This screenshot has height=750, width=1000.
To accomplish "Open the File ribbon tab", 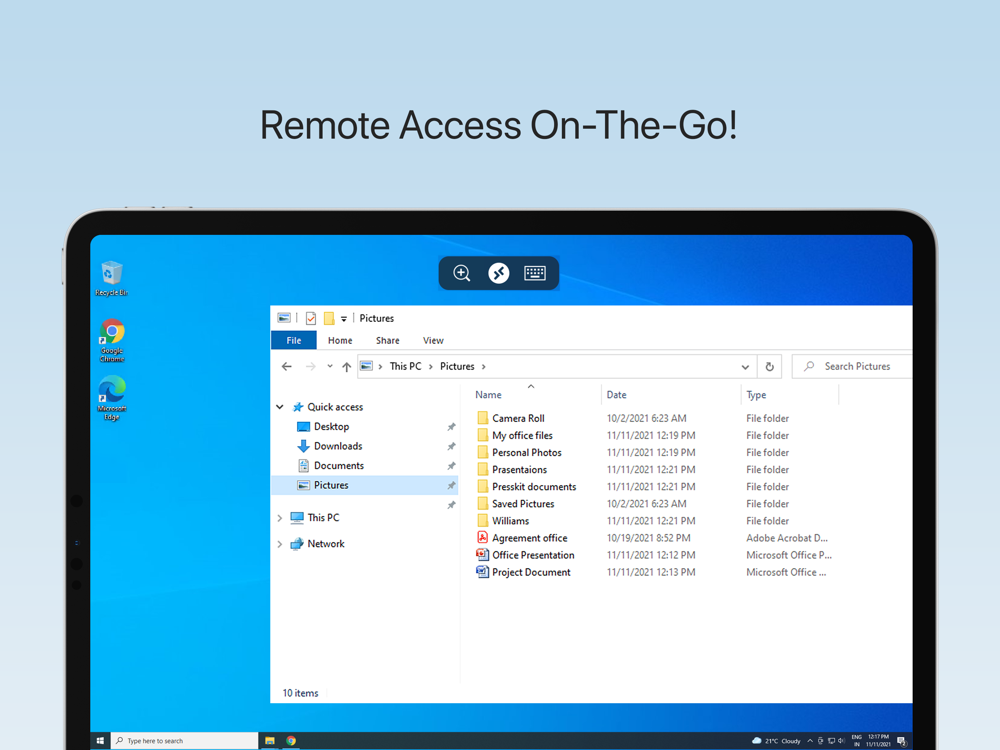I will 294,341.
